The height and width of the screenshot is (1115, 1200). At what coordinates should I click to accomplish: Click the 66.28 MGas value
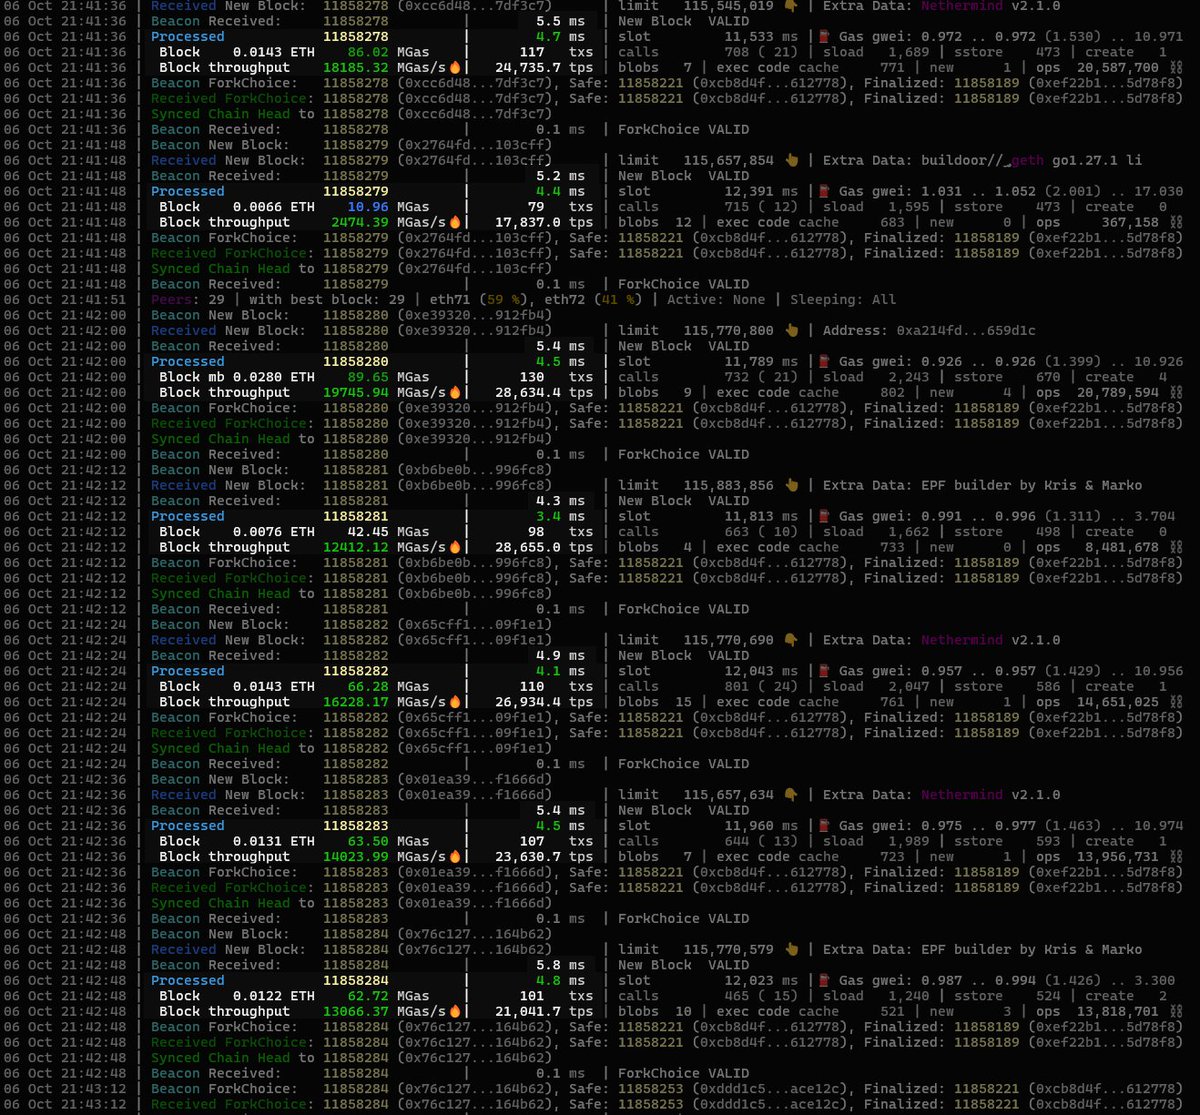[x=369, y=686]
